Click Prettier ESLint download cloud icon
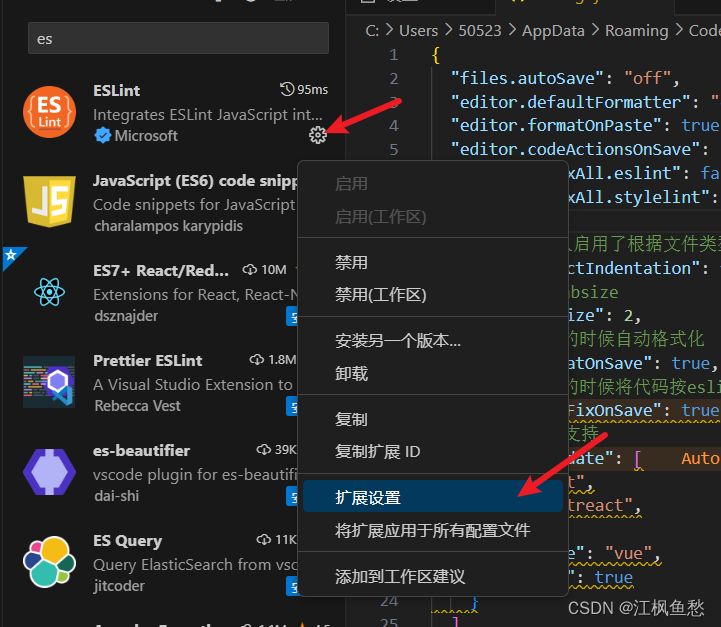The image size is (721, 627). pyautogui.click(x=257, y=359)
